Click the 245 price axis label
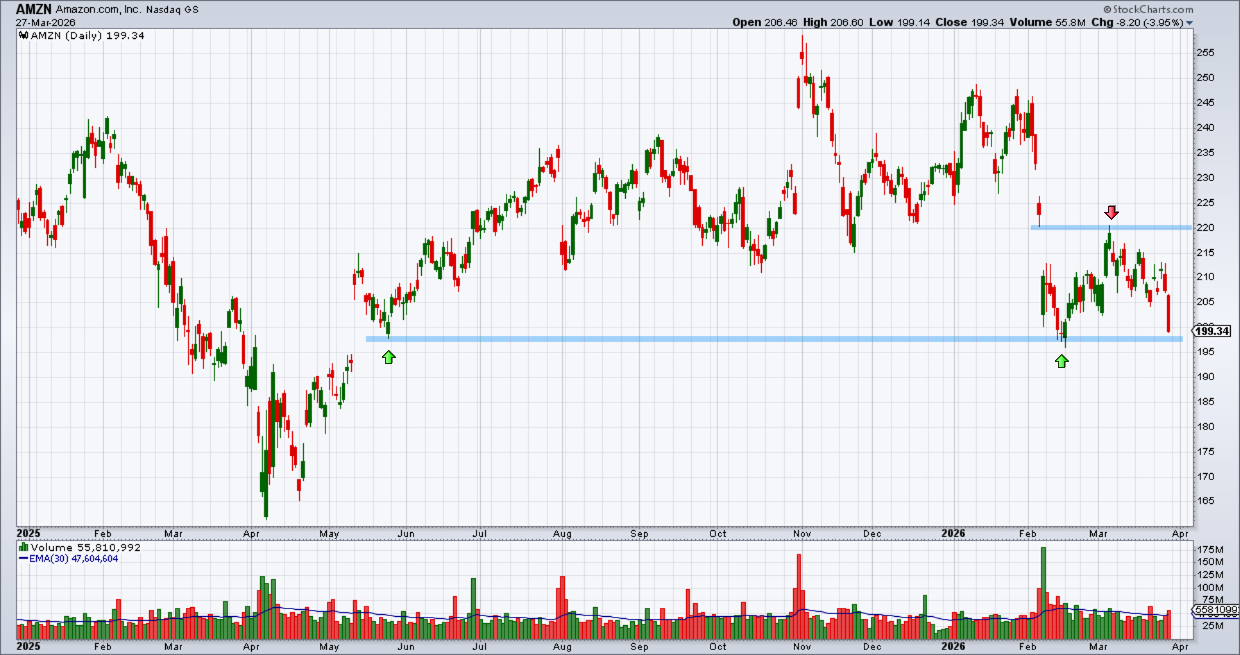Image resolution: width=1240 pixels, height=655 pixels. 1205,103
